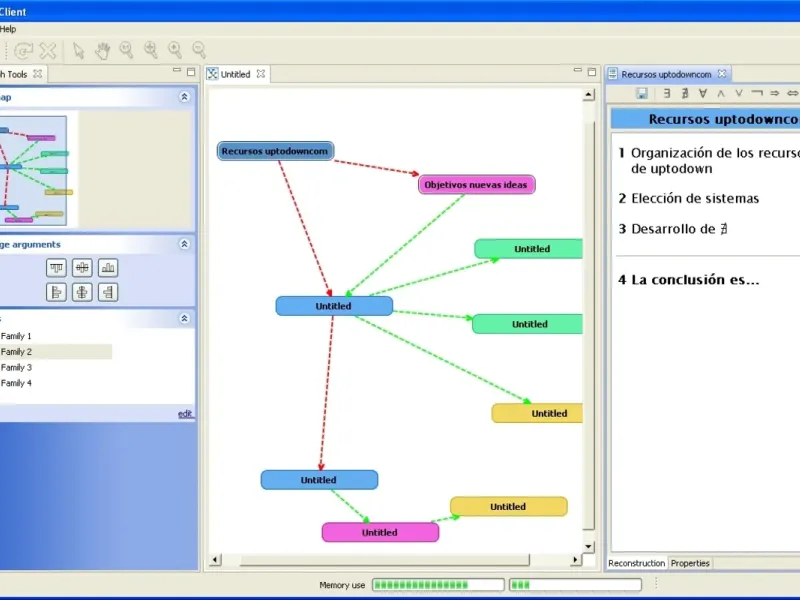Viewport: 800px width, 600px height.
Task: Click the graph canvas horizontal scrollbar thumb
Action: tap(385, 560)
